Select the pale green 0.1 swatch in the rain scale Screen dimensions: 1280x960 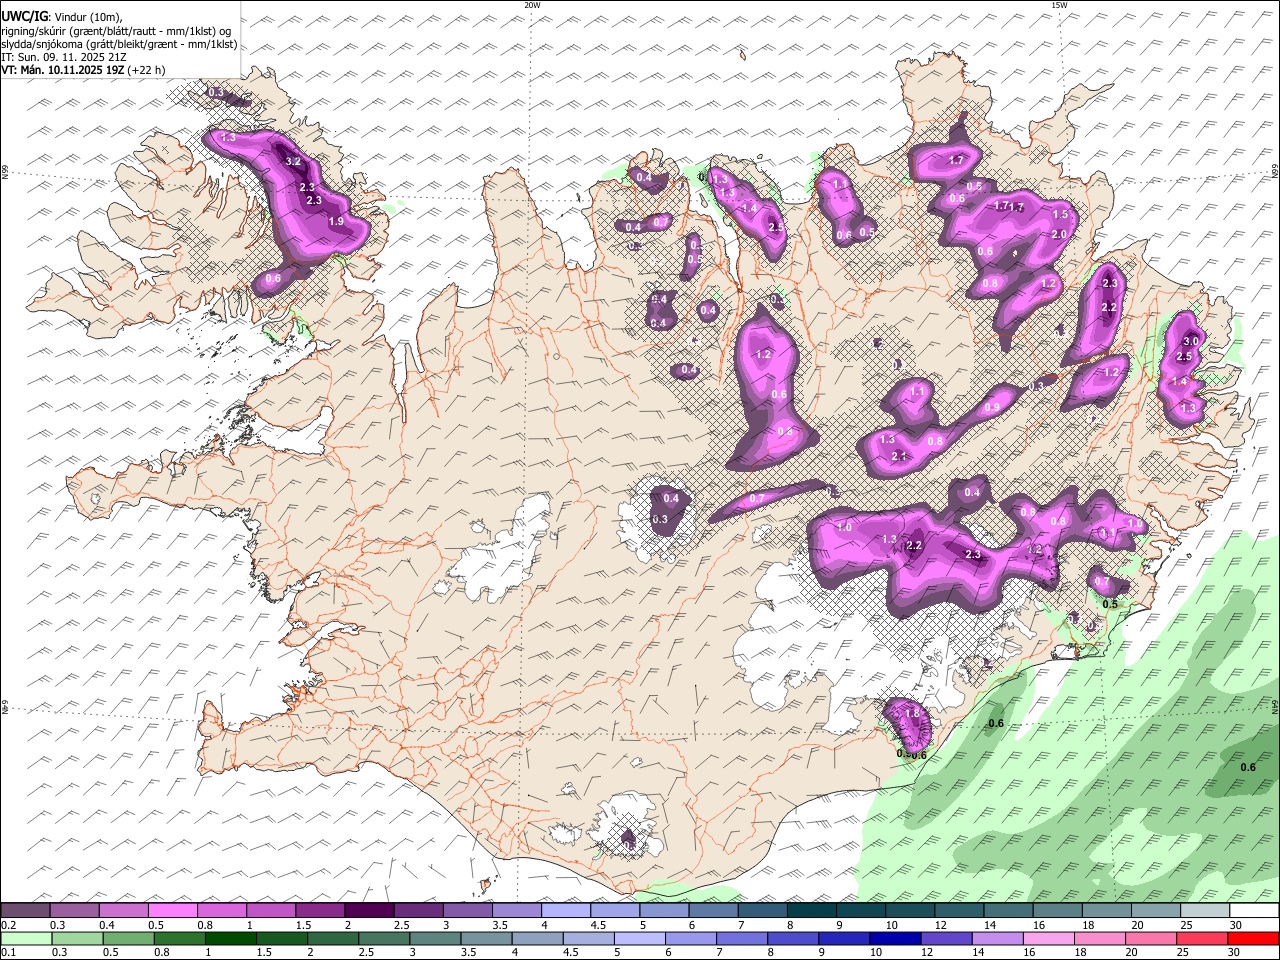click(x=25, y=938)
